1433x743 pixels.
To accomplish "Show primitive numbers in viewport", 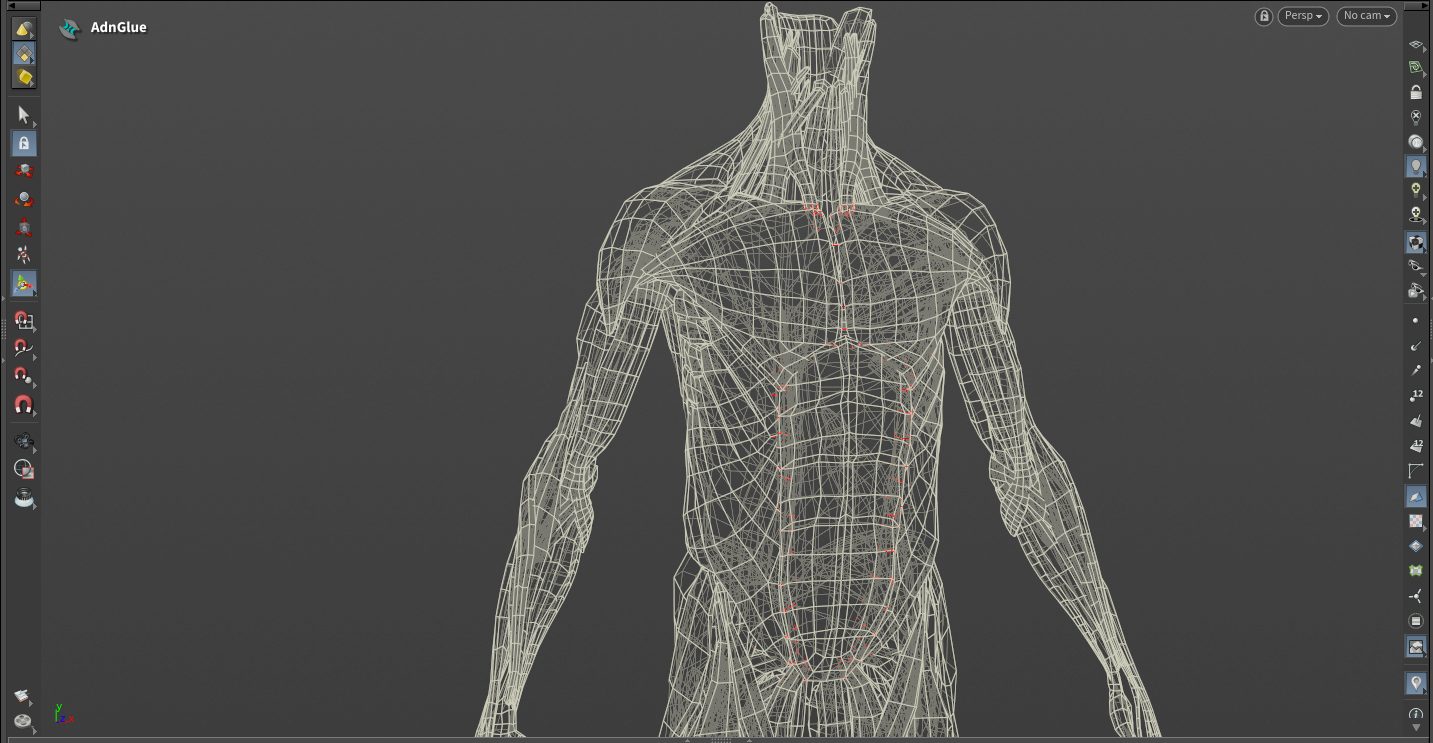I will point(1415,445).
